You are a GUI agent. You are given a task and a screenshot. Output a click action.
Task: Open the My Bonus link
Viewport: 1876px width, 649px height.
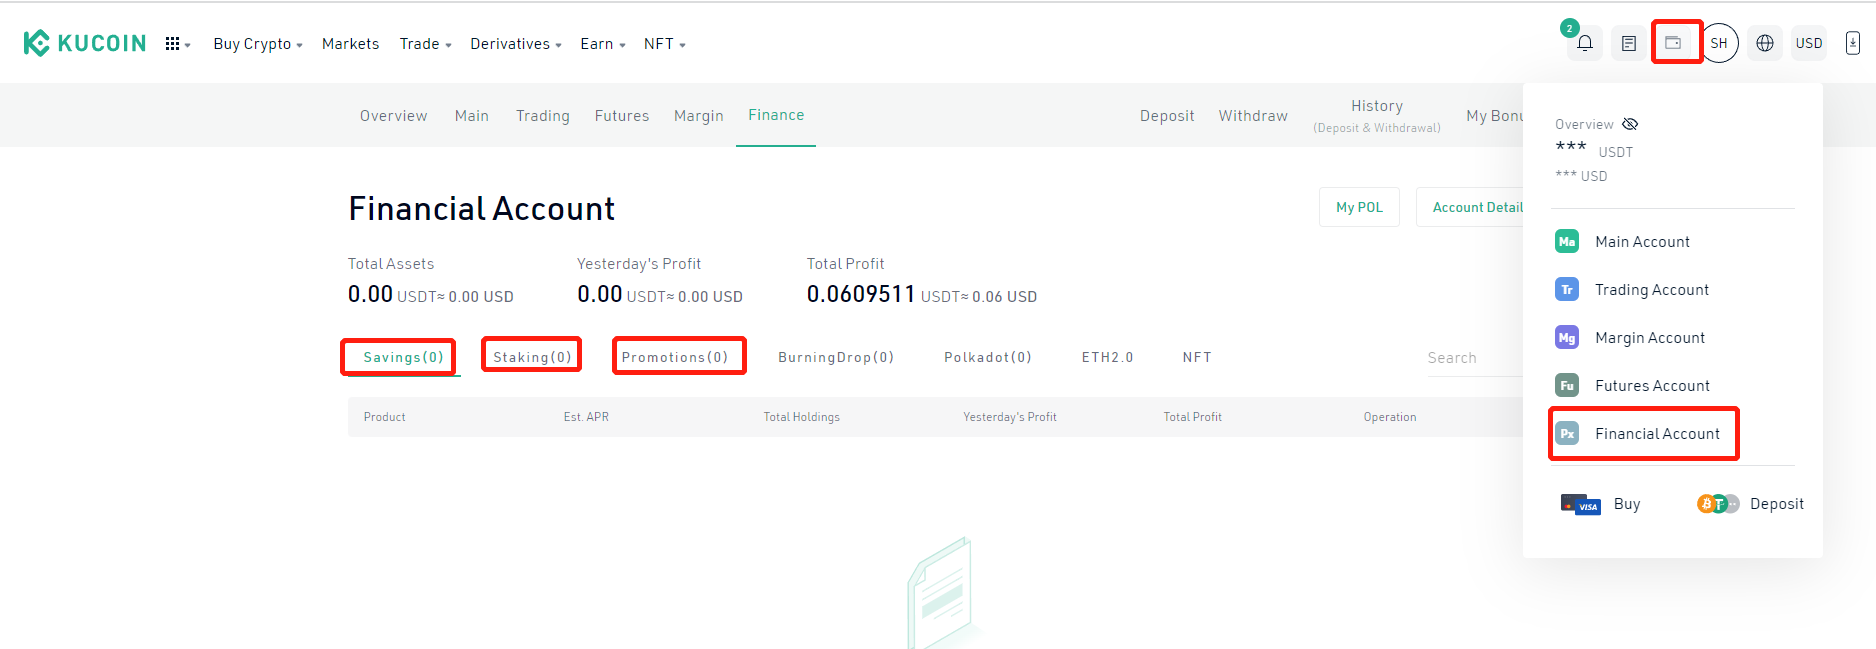[x=1494, y=116]
